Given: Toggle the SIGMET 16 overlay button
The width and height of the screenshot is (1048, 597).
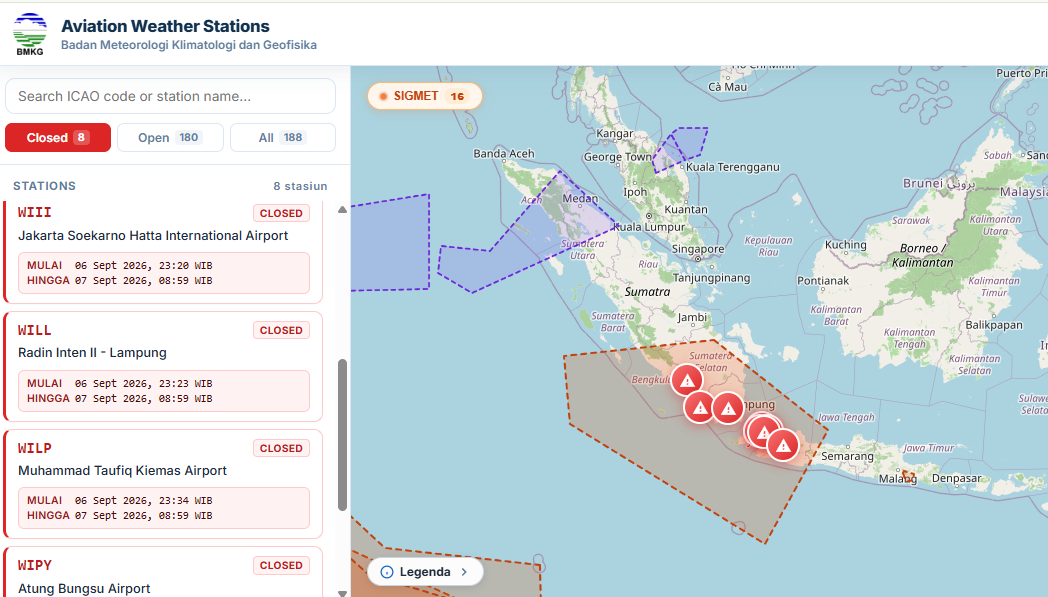Looking at the screenshot, I should 425,96.
